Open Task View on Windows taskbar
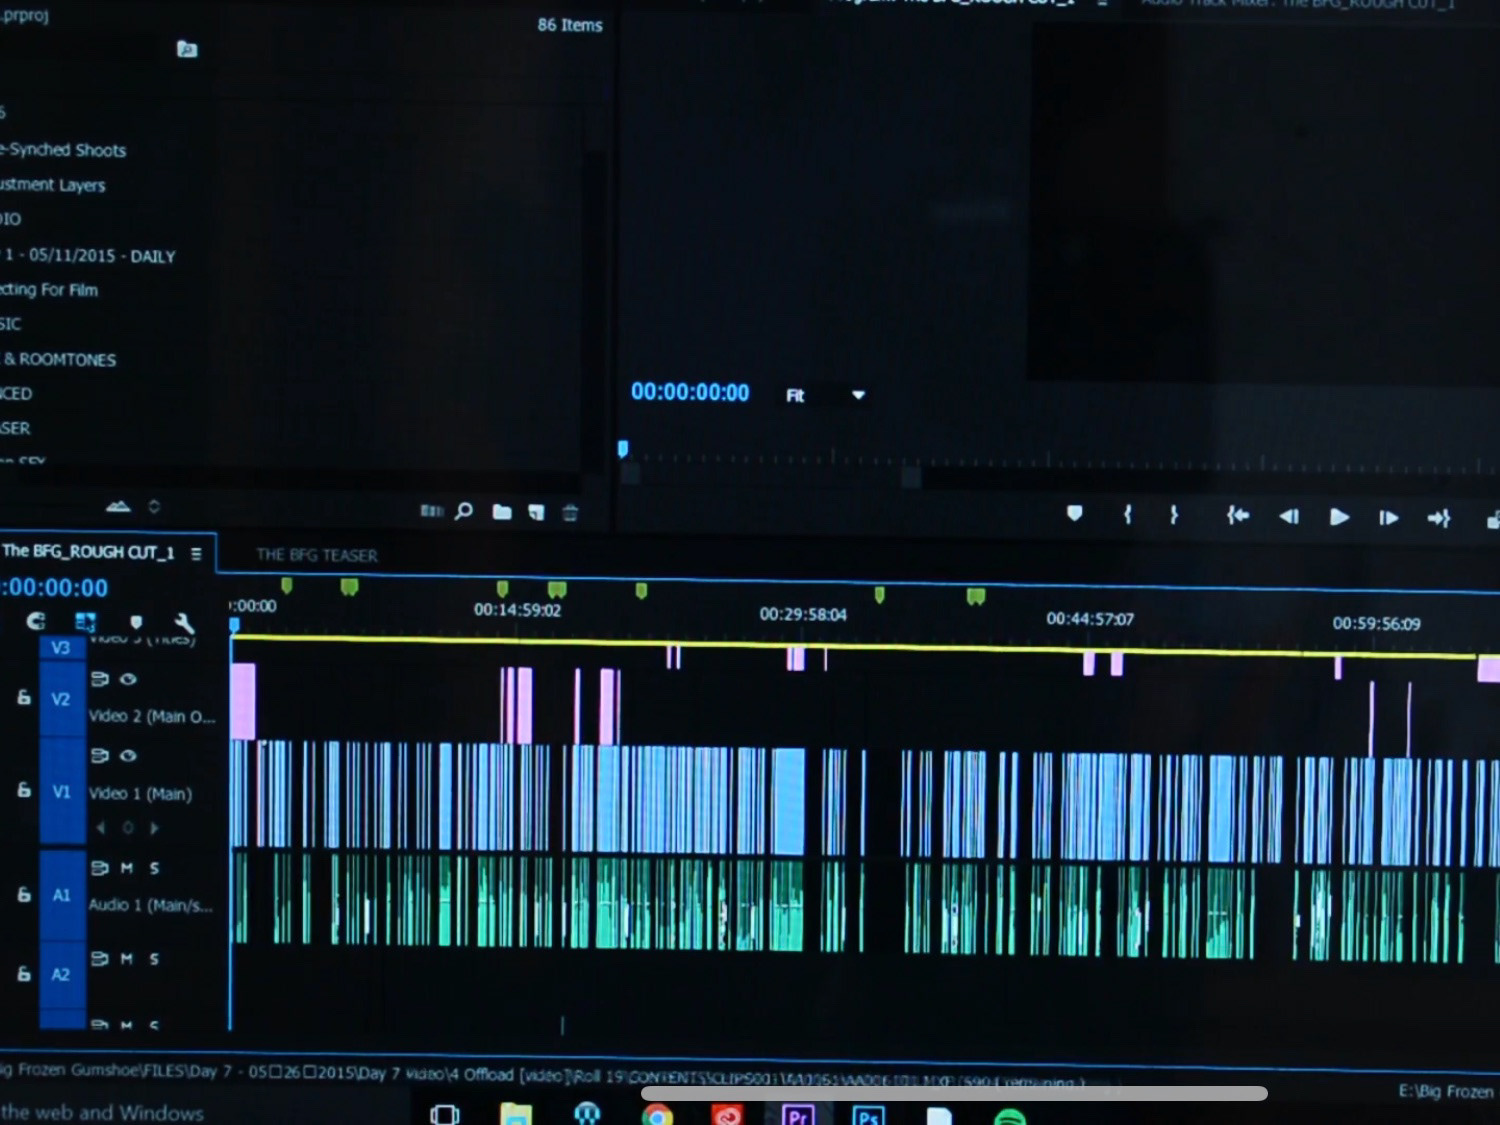This screenshot has height=1125, width=1500. click(445, 1114)
